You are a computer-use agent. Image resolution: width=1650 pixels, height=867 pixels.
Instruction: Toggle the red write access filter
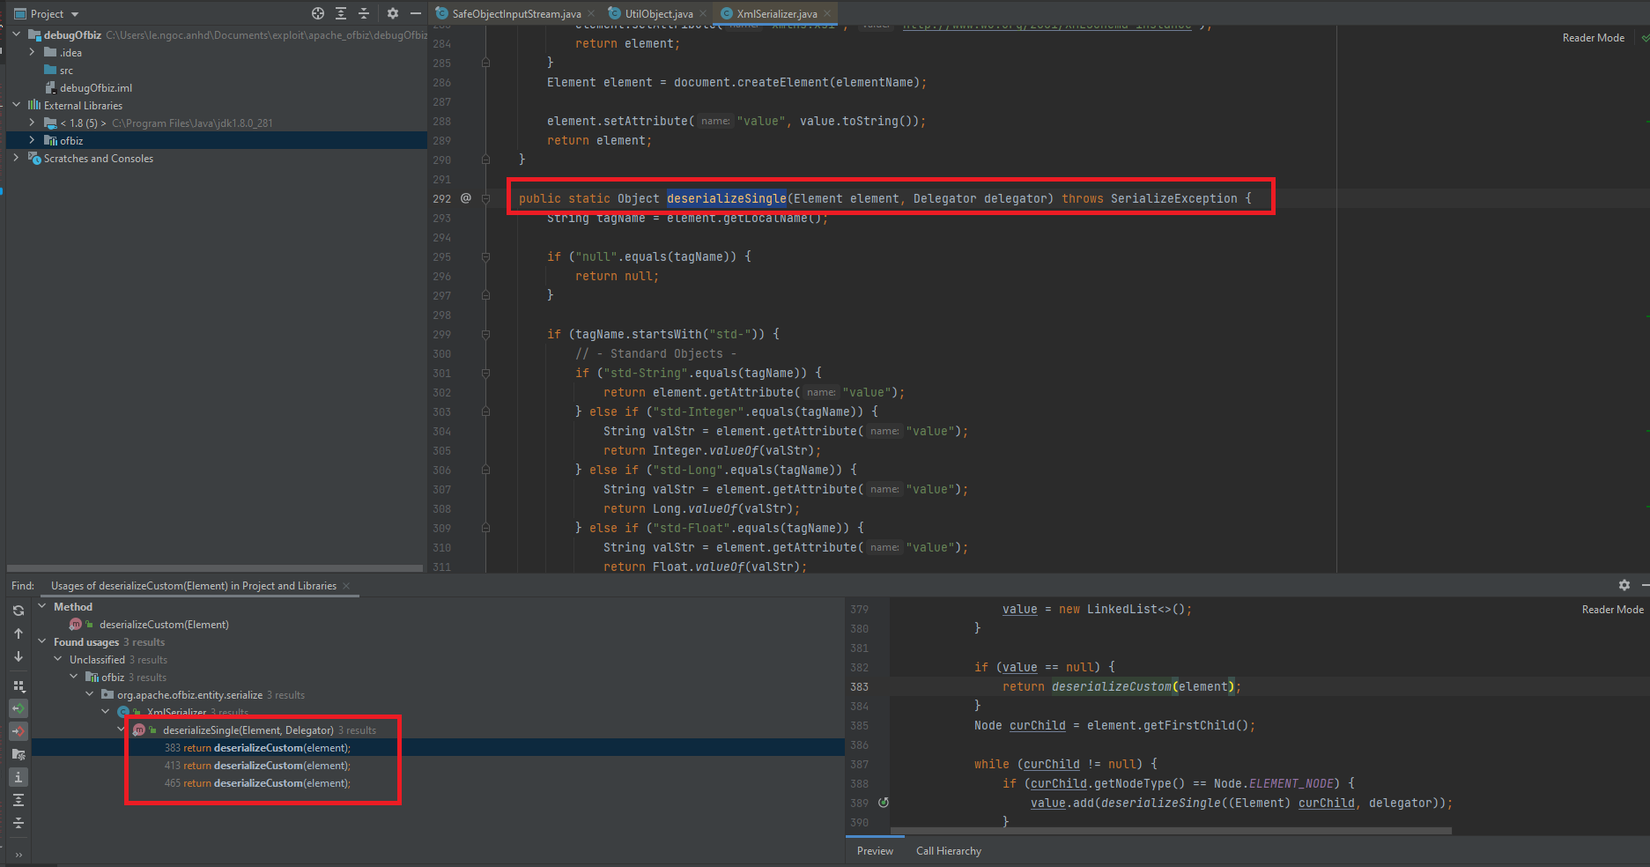coord(18,731)
